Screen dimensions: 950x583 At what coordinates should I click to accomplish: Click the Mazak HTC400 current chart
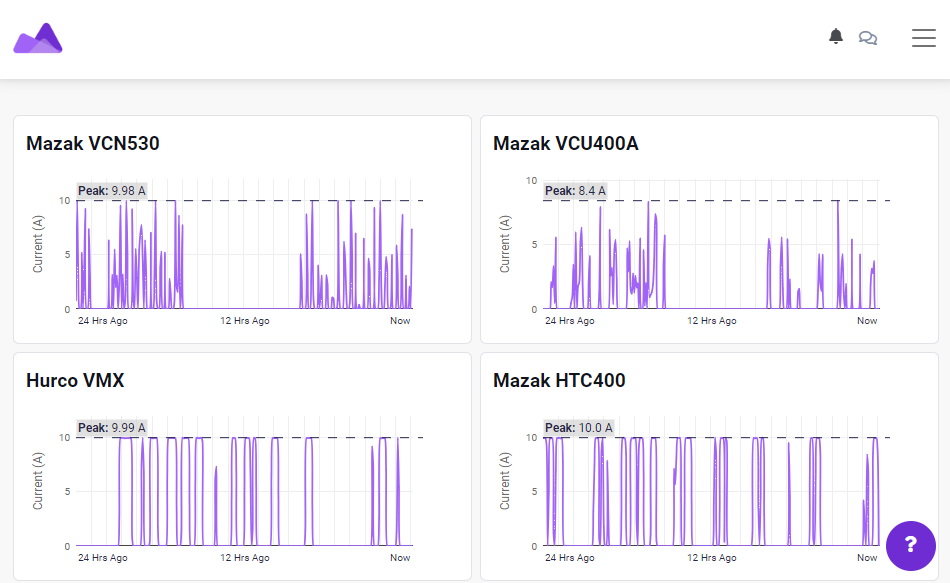coord(711,481)
